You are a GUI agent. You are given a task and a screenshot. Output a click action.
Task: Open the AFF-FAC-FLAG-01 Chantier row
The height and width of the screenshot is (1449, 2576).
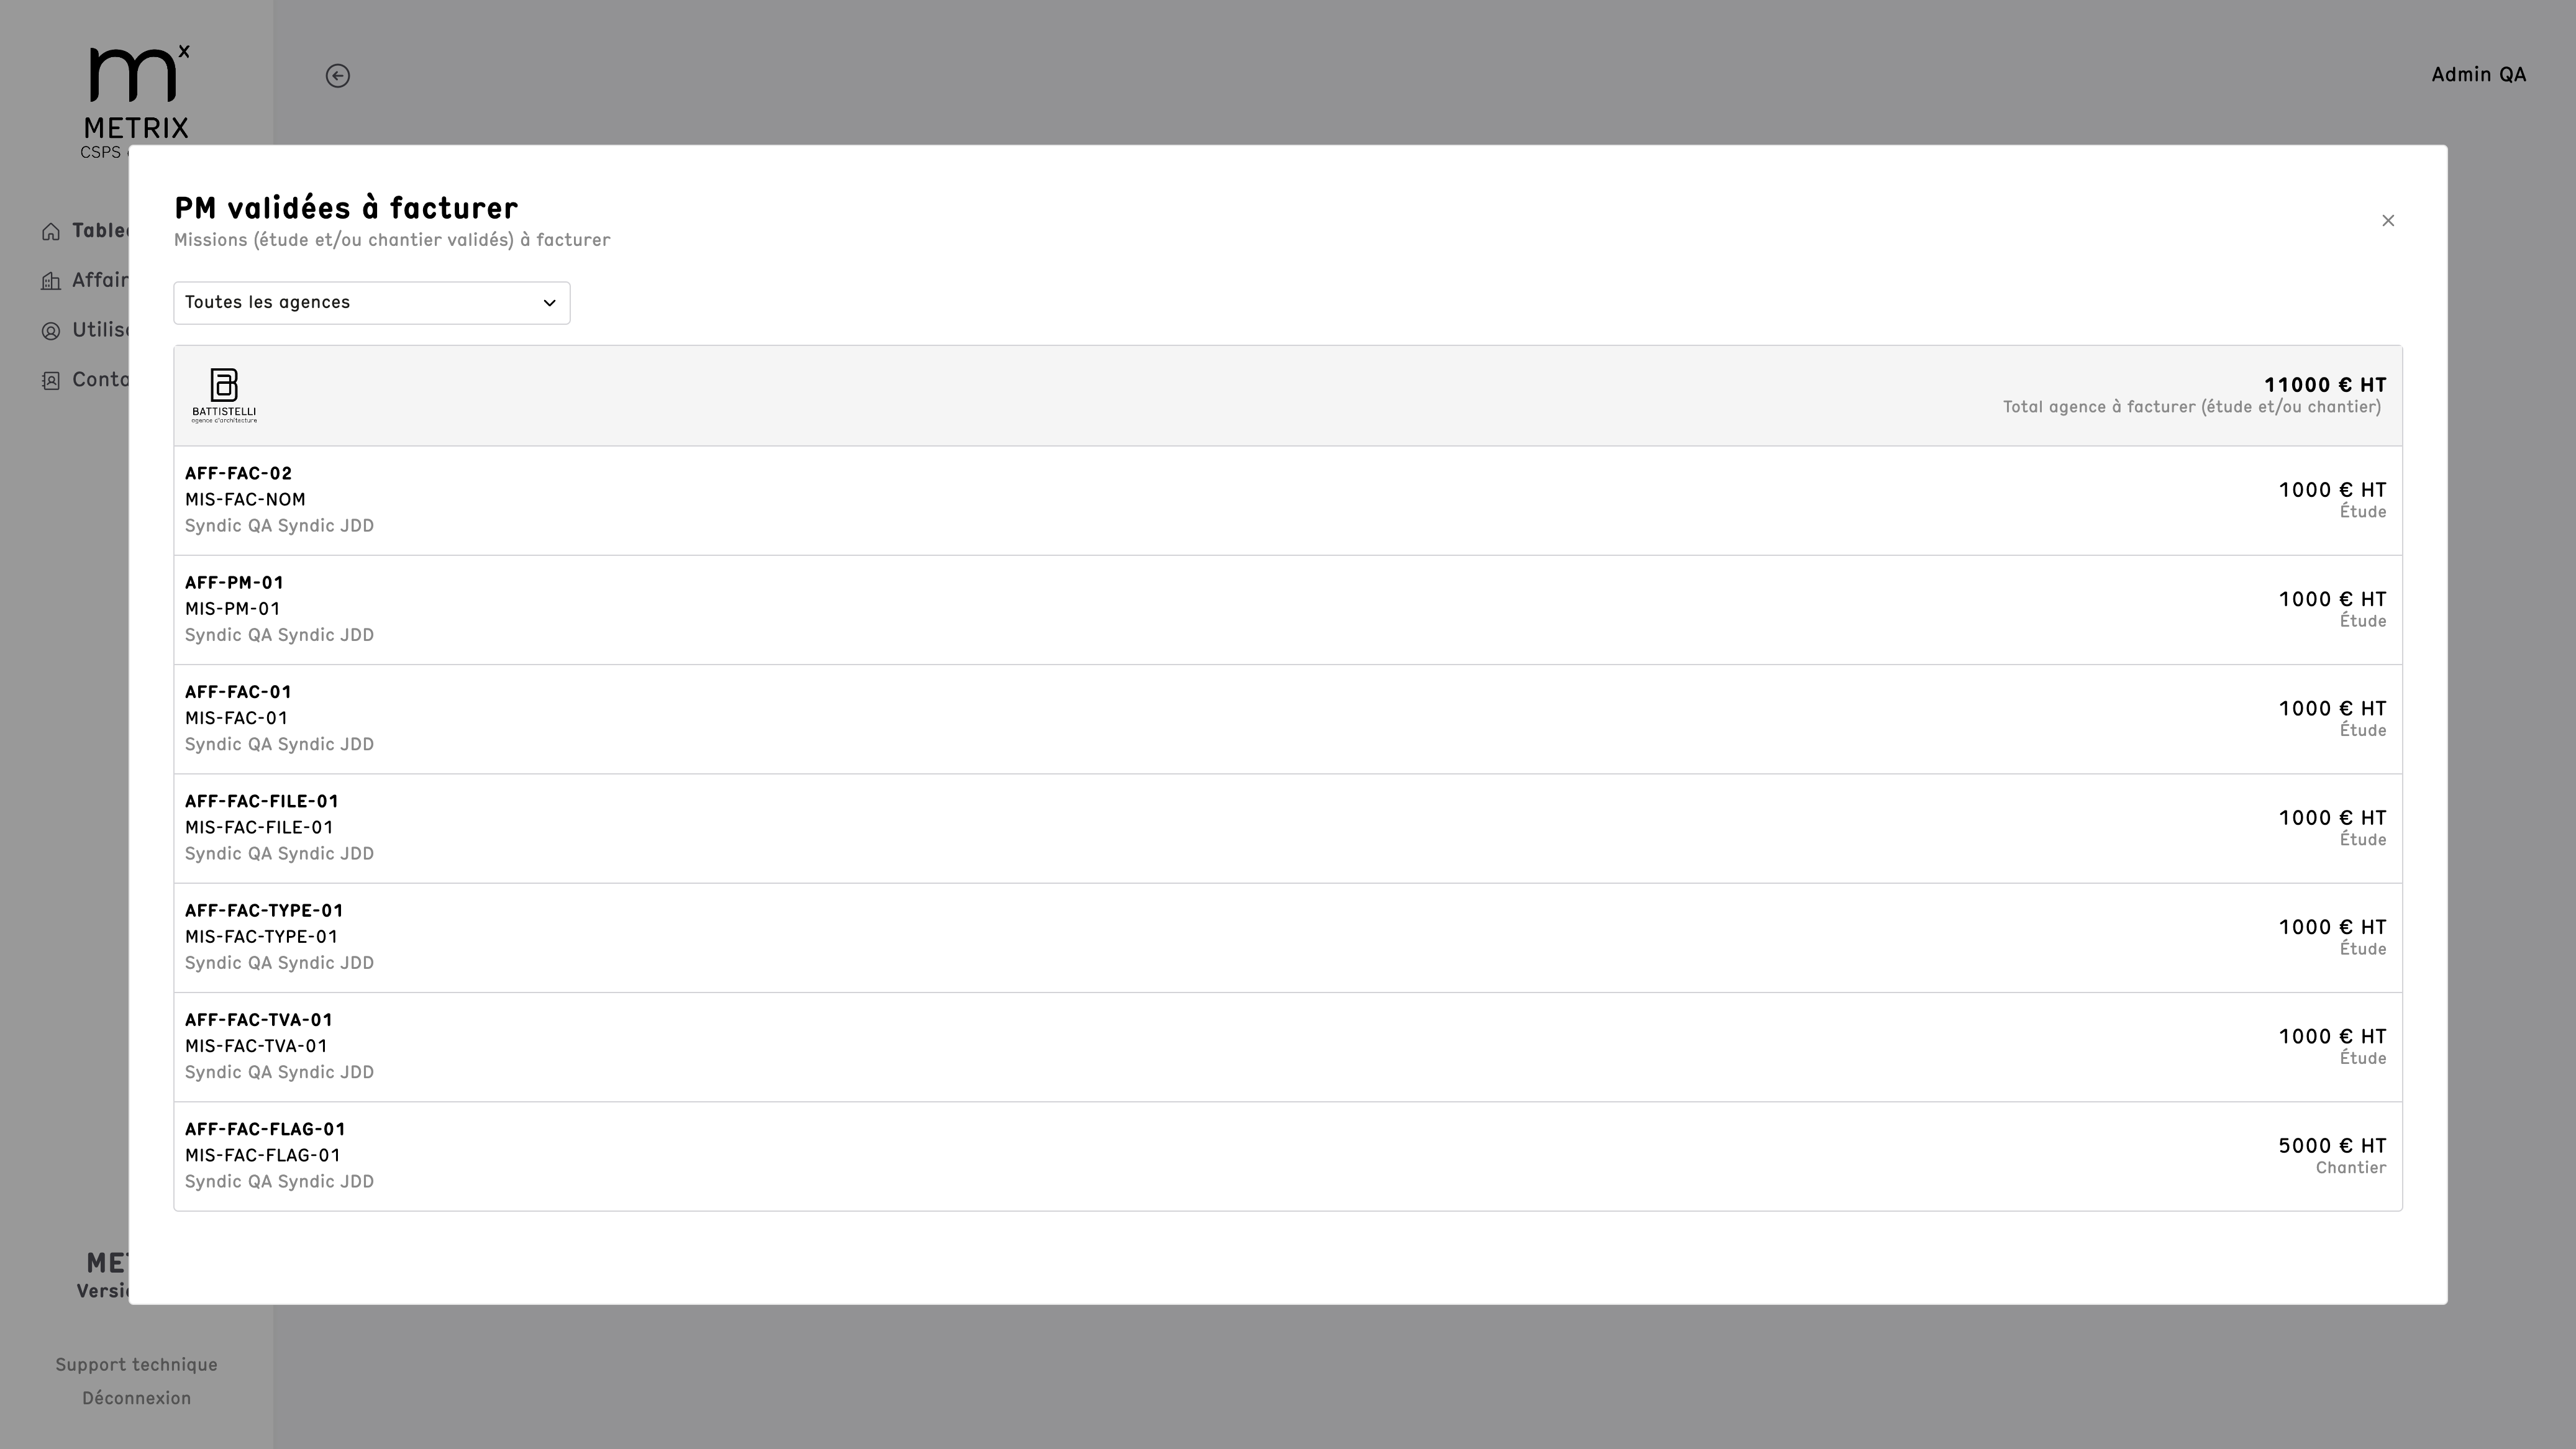pyautogui.click(x=1288, y=1156)
